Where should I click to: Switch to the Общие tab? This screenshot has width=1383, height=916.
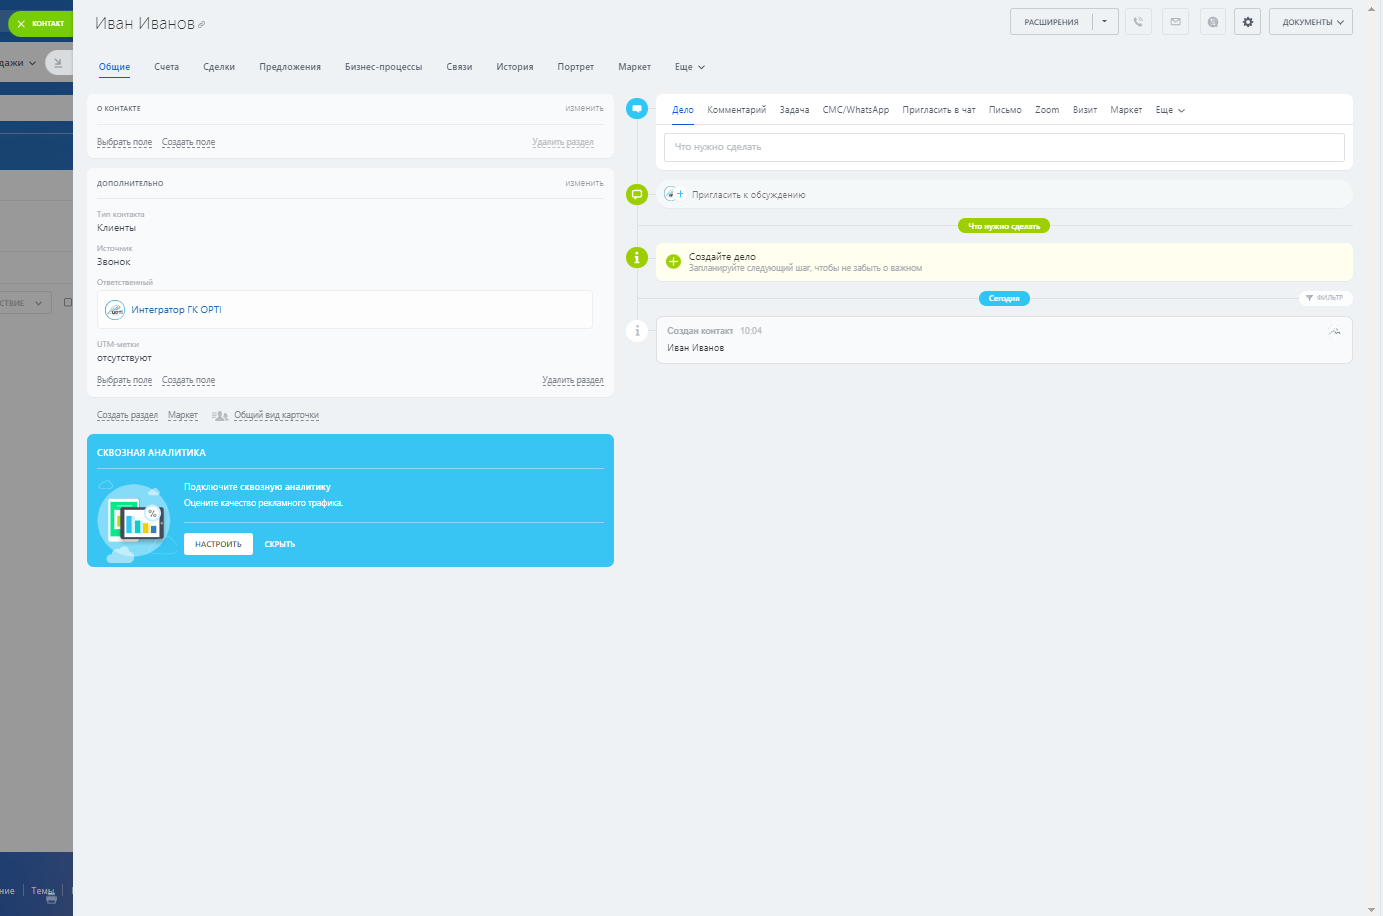coord(114,67)
